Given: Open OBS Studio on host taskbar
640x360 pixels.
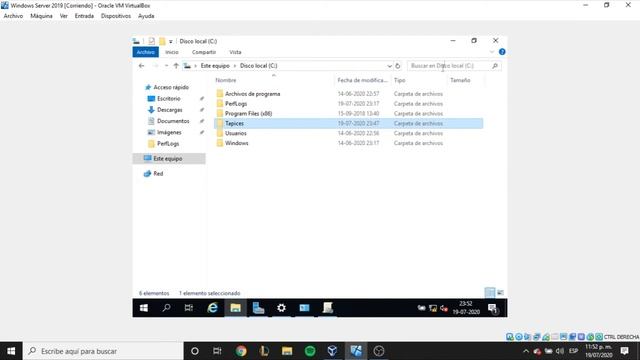Looking at the screenshot, I should point(379,351).
